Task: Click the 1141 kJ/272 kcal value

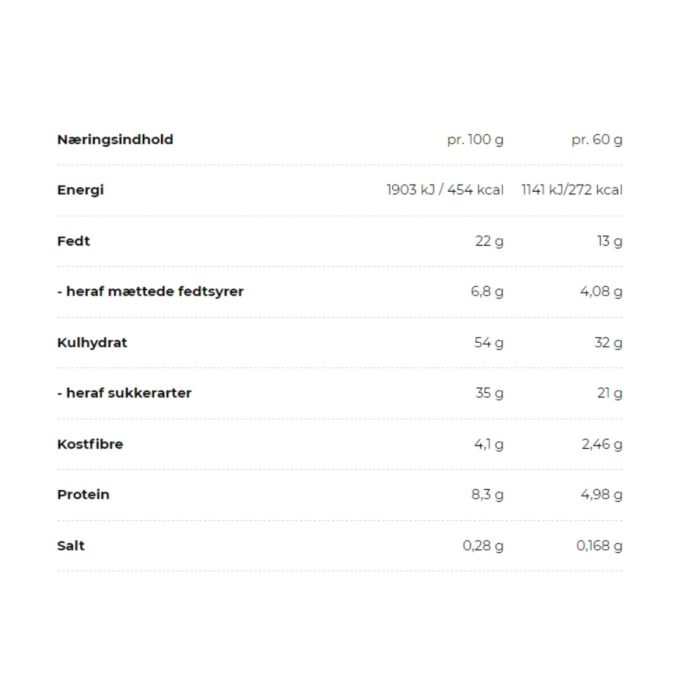Action: tap(572, 190)
